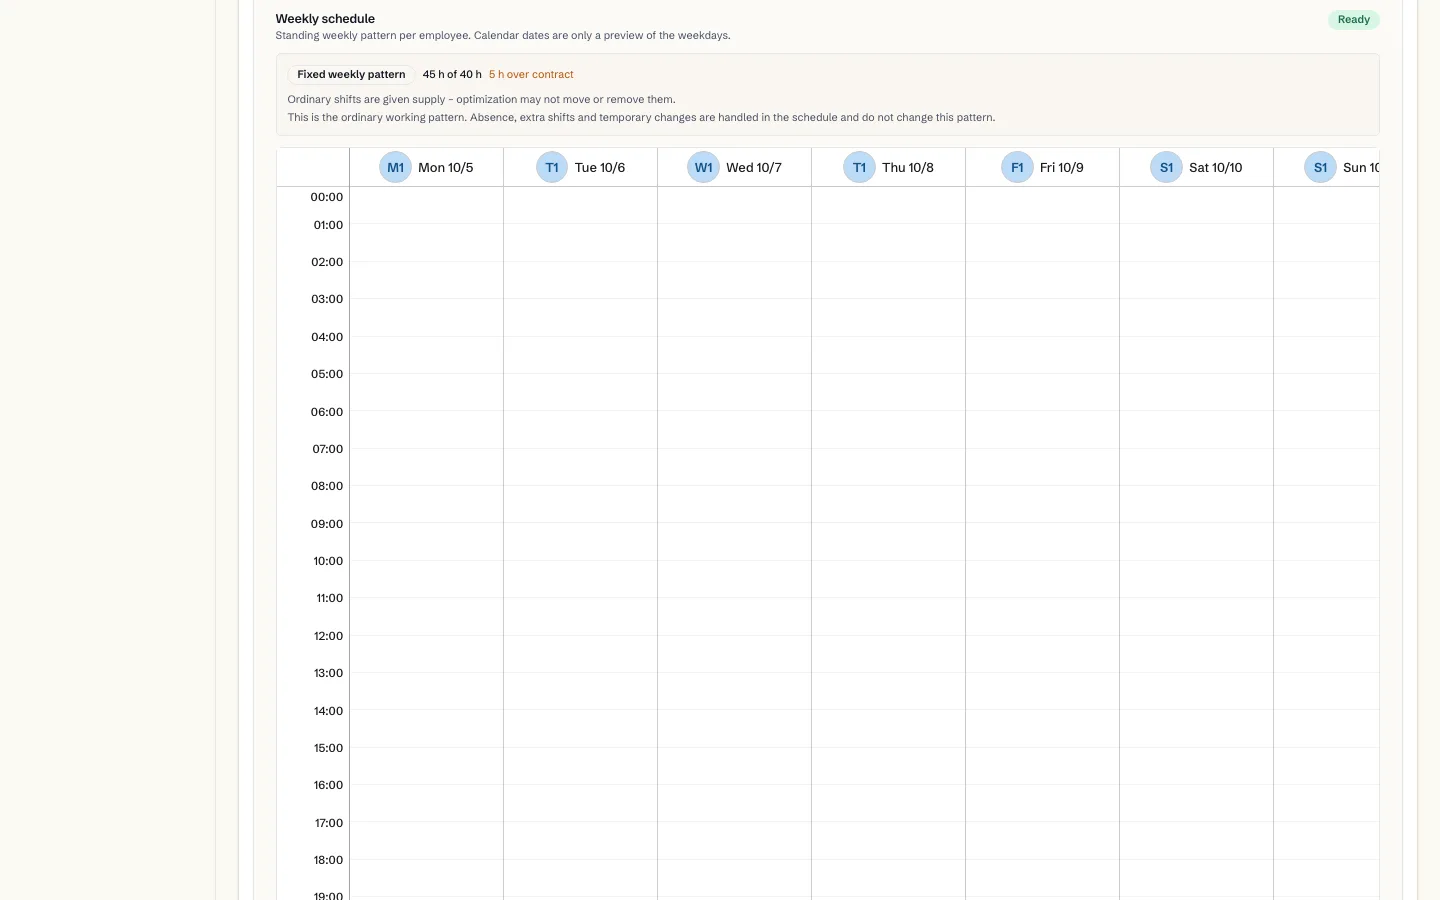Click the '45 h of 40 h' text
The image size is (1440, 900).
pyautogui.click(x=452, y=75)
